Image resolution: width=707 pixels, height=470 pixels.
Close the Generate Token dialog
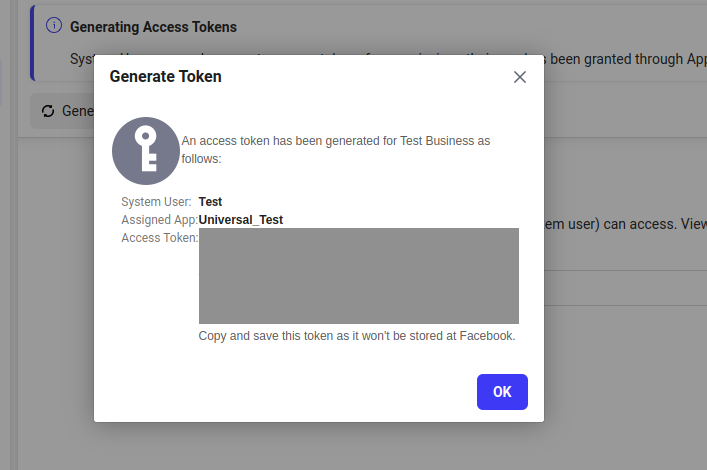pyautogui.click(x=520, y=77)
